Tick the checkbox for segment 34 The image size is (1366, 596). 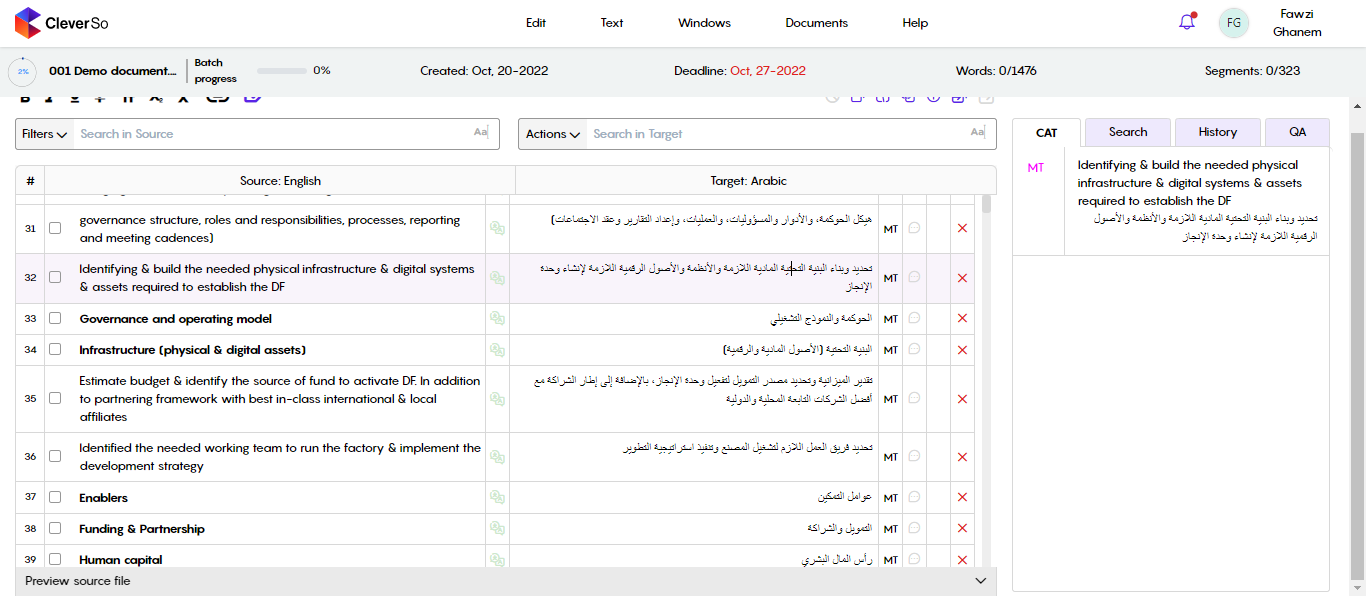(x=55, y=349)
